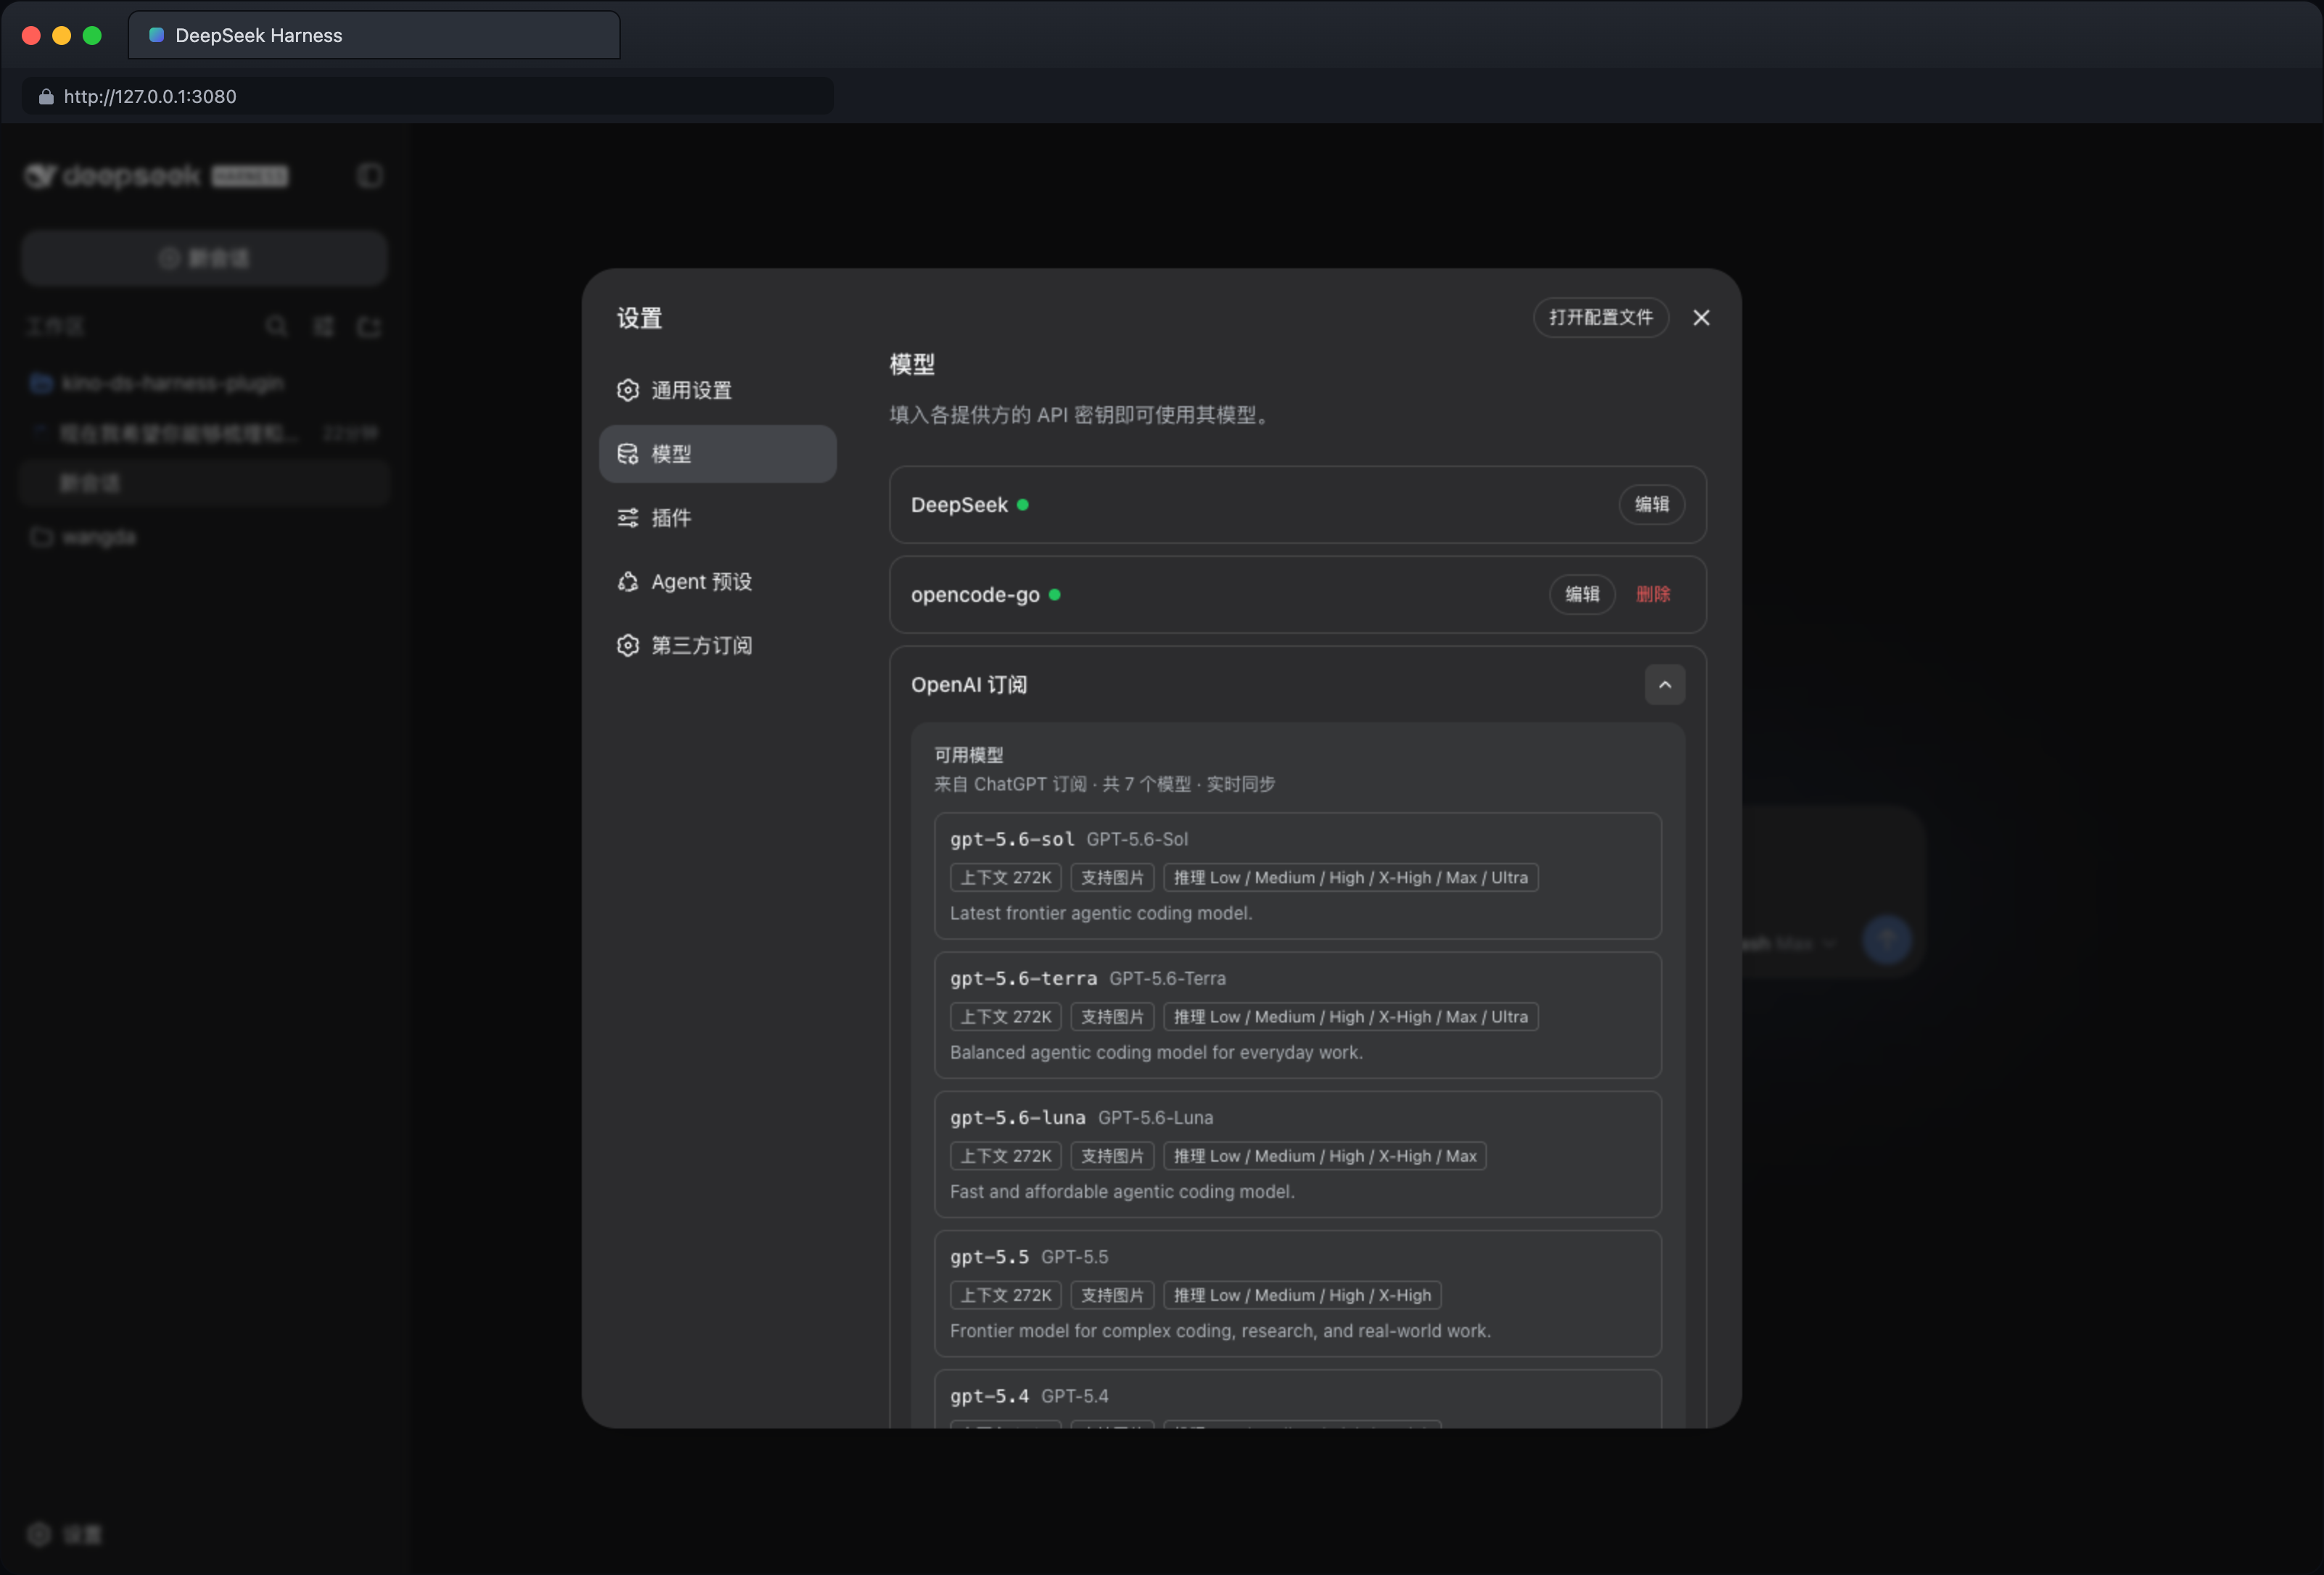2324x1575 pixels.
Task: Edit the DeepSeek provider with 编辑
Action: (x=1652, y=505)
